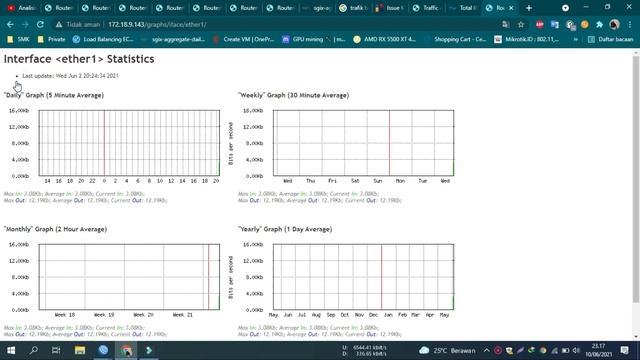Screen dimensions: 640x360
Task: Expand the system tray hidden icons chevron
Action: click(486, 350)
